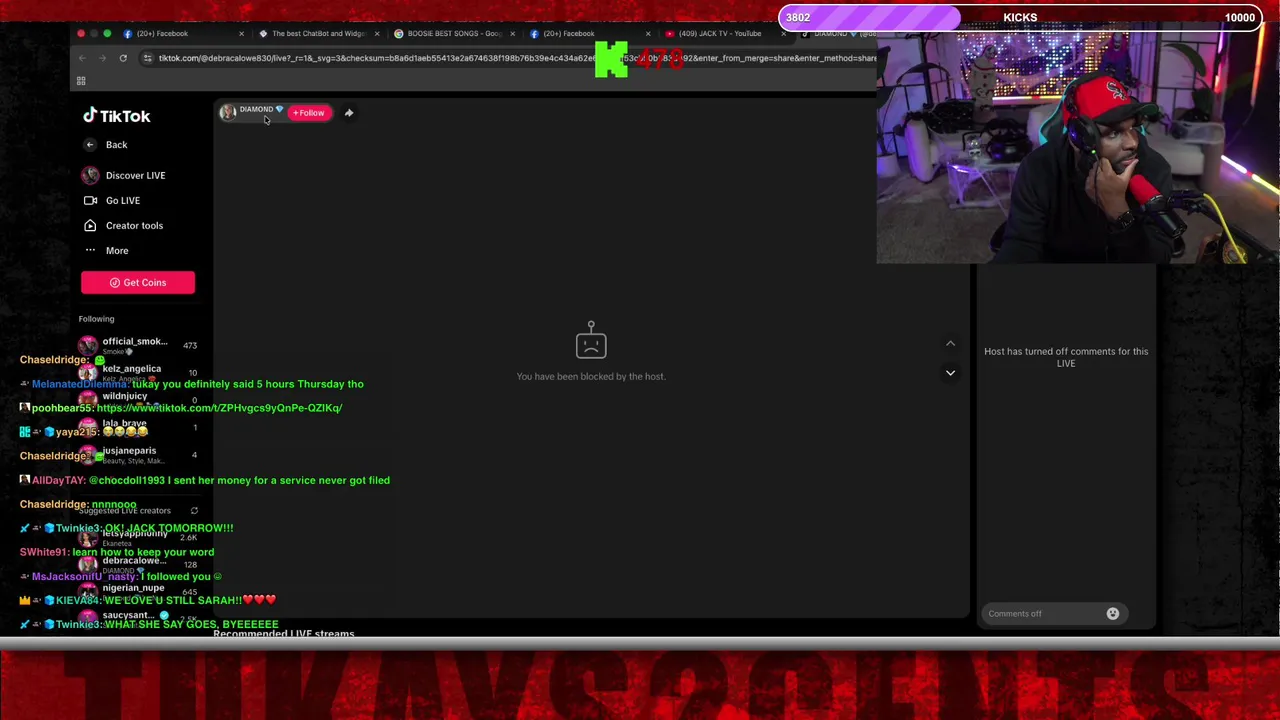The image size is (1280, 720).
Task: Close The best ChatBot tab
Action: coord(377,34)
